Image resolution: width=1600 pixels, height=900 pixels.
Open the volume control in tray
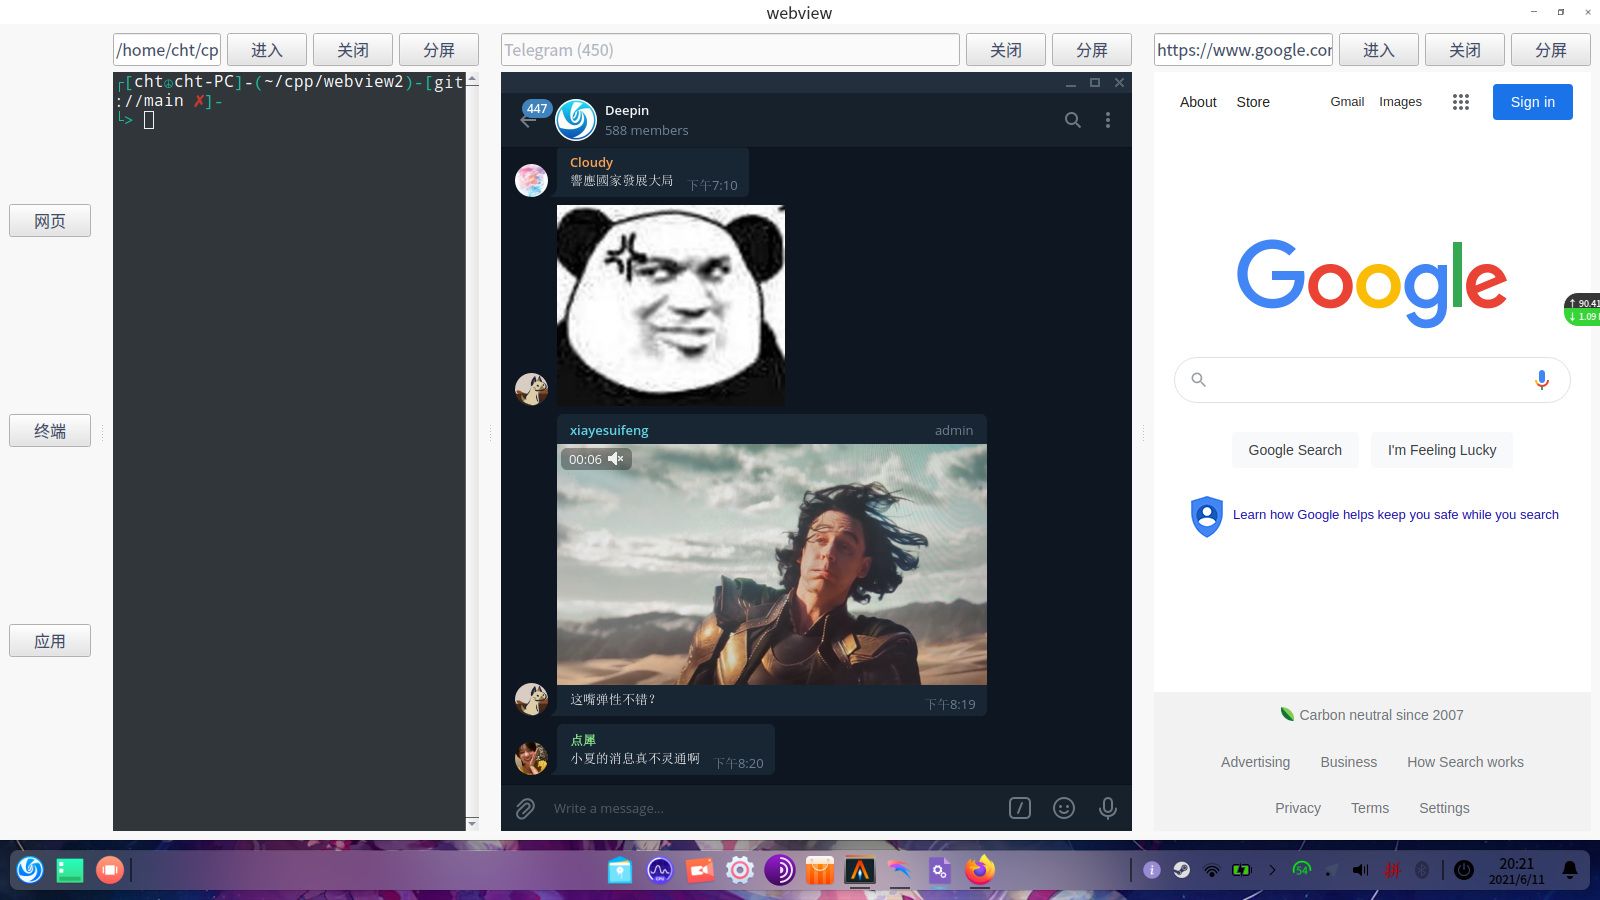click(x=1360, y=870)
